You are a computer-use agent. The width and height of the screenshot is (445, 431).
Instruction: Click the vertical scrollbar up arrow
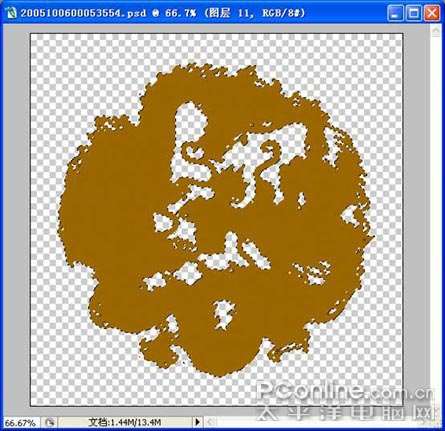click(436, 31)
